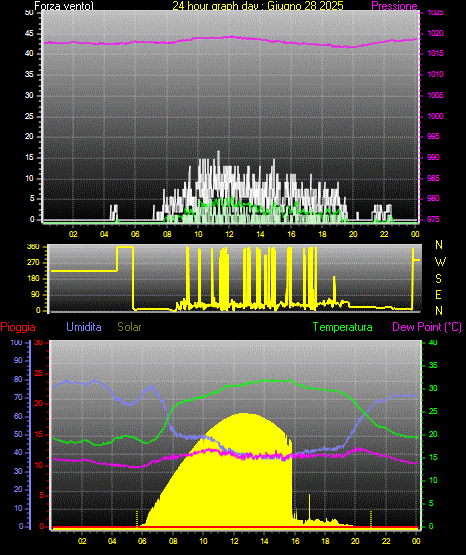The width and height of the screenshot is (466, 555).
Task: Click the Dew Point (°C) legend label
Action: click(x=427, y=327)
